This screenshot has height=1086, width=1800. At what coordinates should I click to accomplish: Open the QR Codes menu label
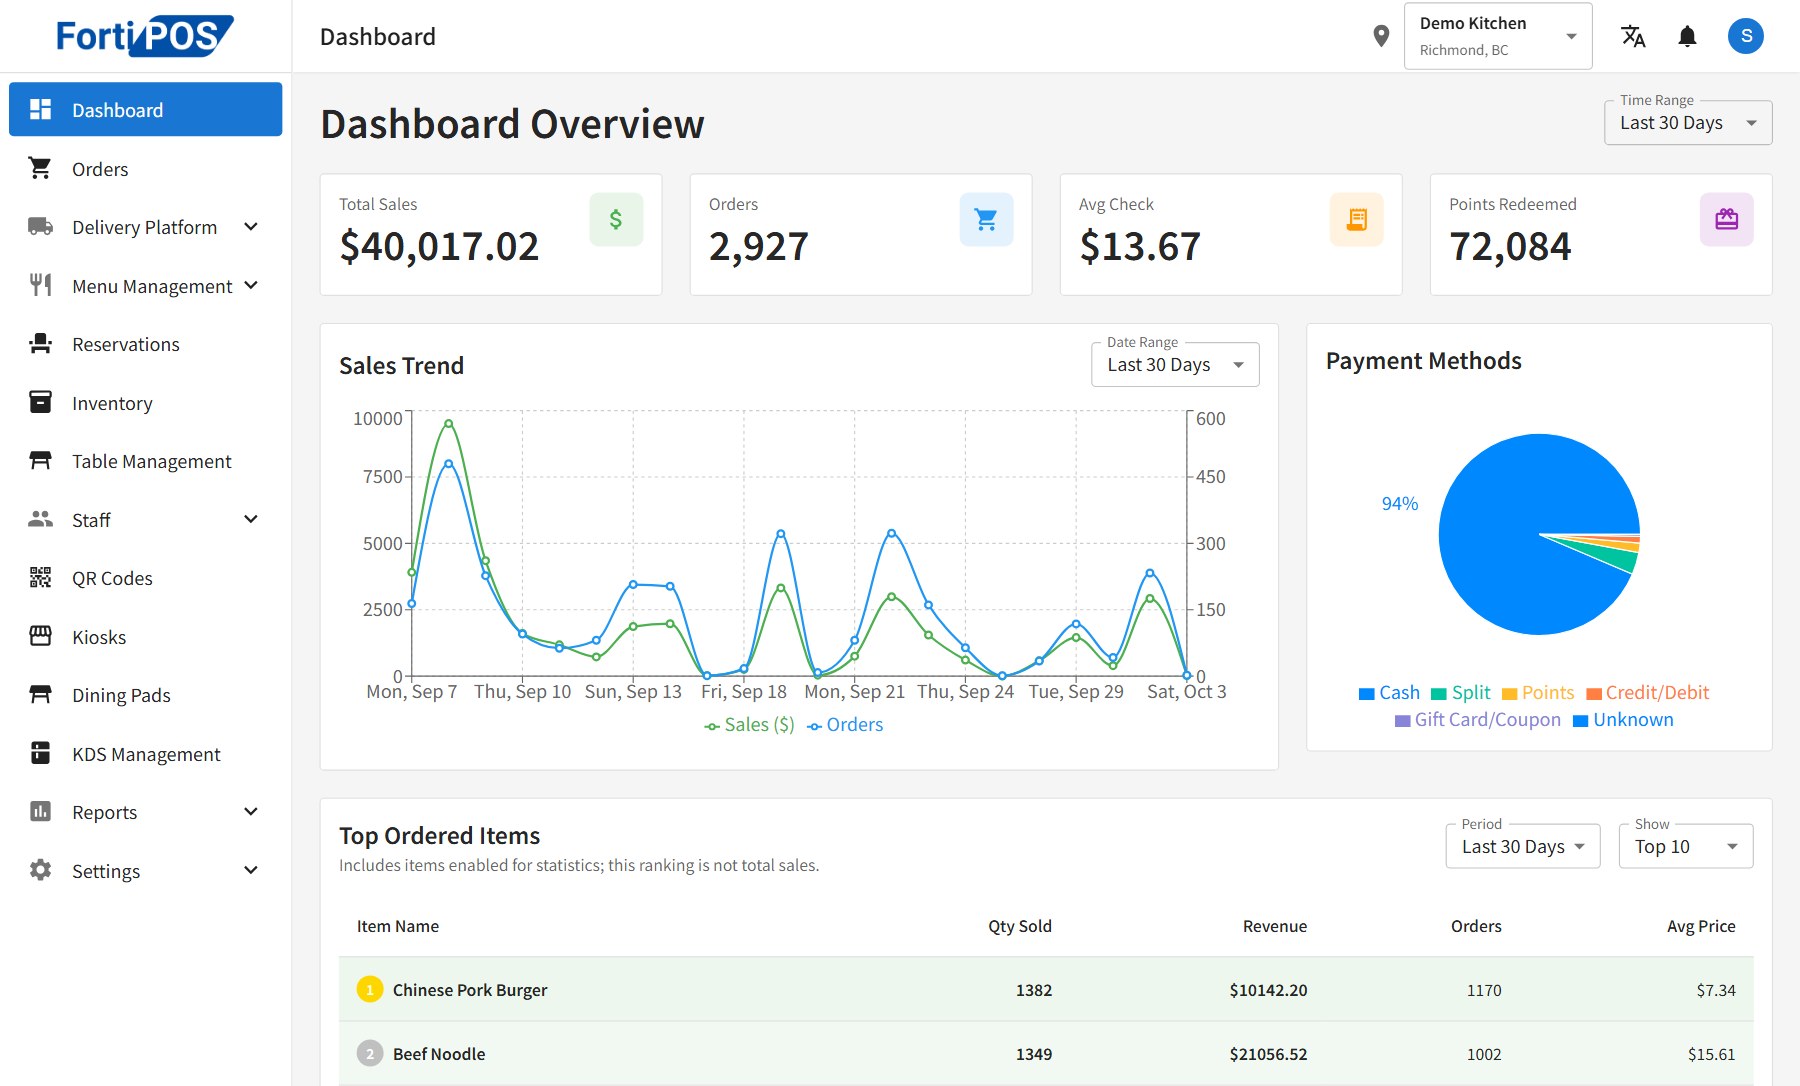point(112,578)
